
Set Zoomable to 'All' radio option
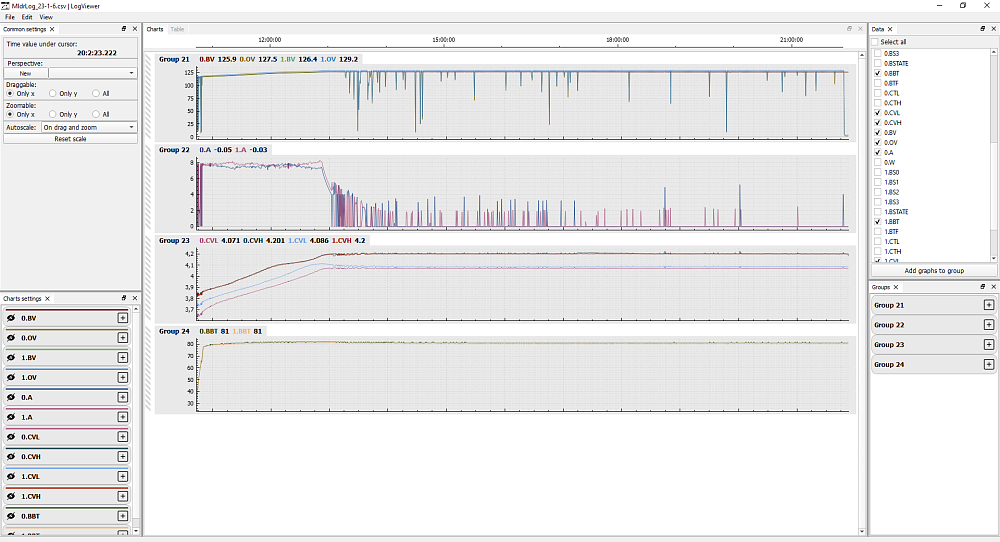[x=96, y=114]
